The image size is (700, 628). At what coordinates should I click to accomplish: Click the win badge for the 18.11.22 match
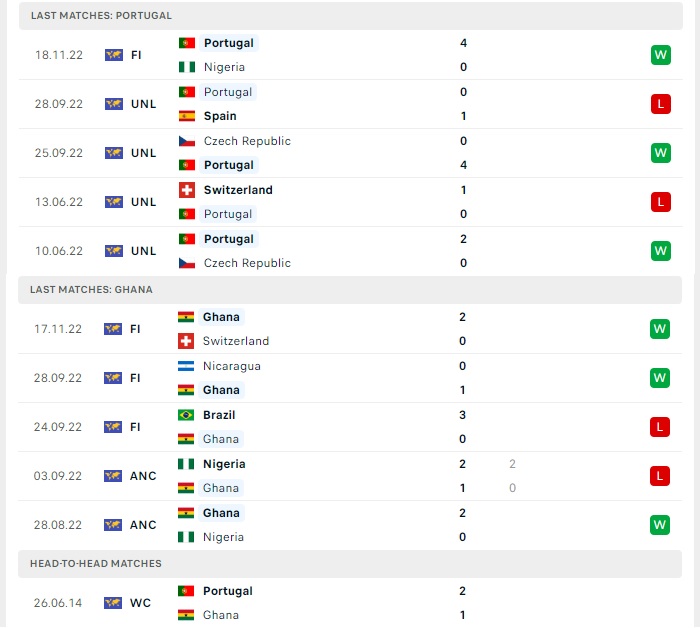click(x=660, y=55)
